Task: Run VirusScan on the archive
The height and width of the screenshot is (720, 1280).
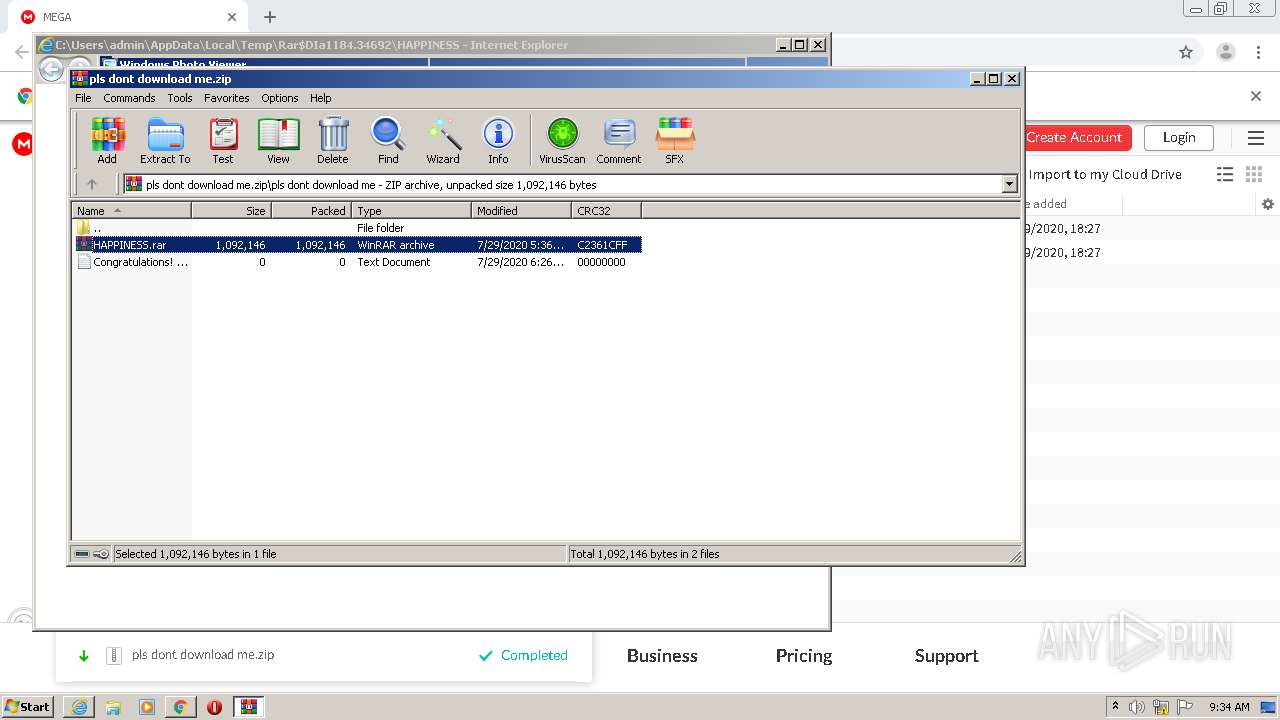Action: coord(562,140)
